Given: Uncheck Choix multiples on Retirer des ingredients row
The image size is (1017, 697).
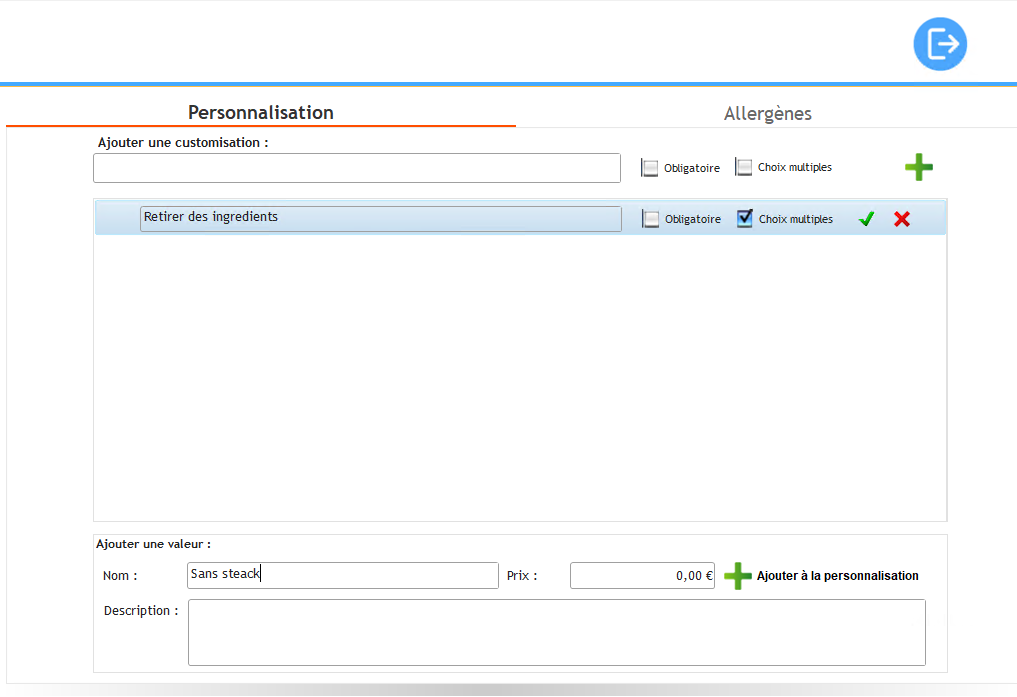Looking at the screenshot, I should pos(745,219).
